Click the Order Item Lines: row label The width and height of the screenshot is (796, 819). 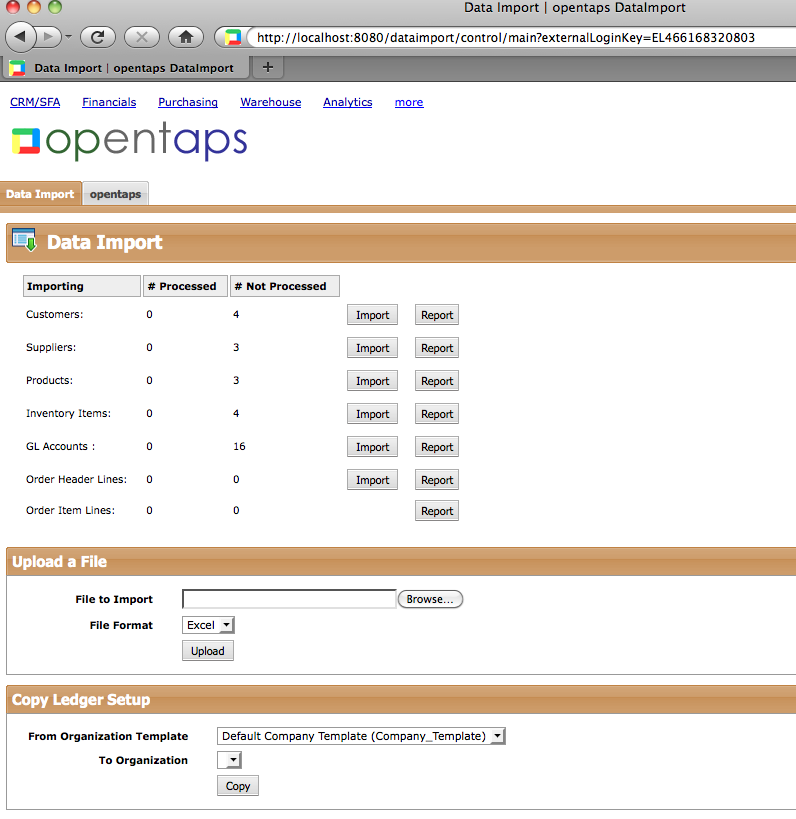pos(71,510)
